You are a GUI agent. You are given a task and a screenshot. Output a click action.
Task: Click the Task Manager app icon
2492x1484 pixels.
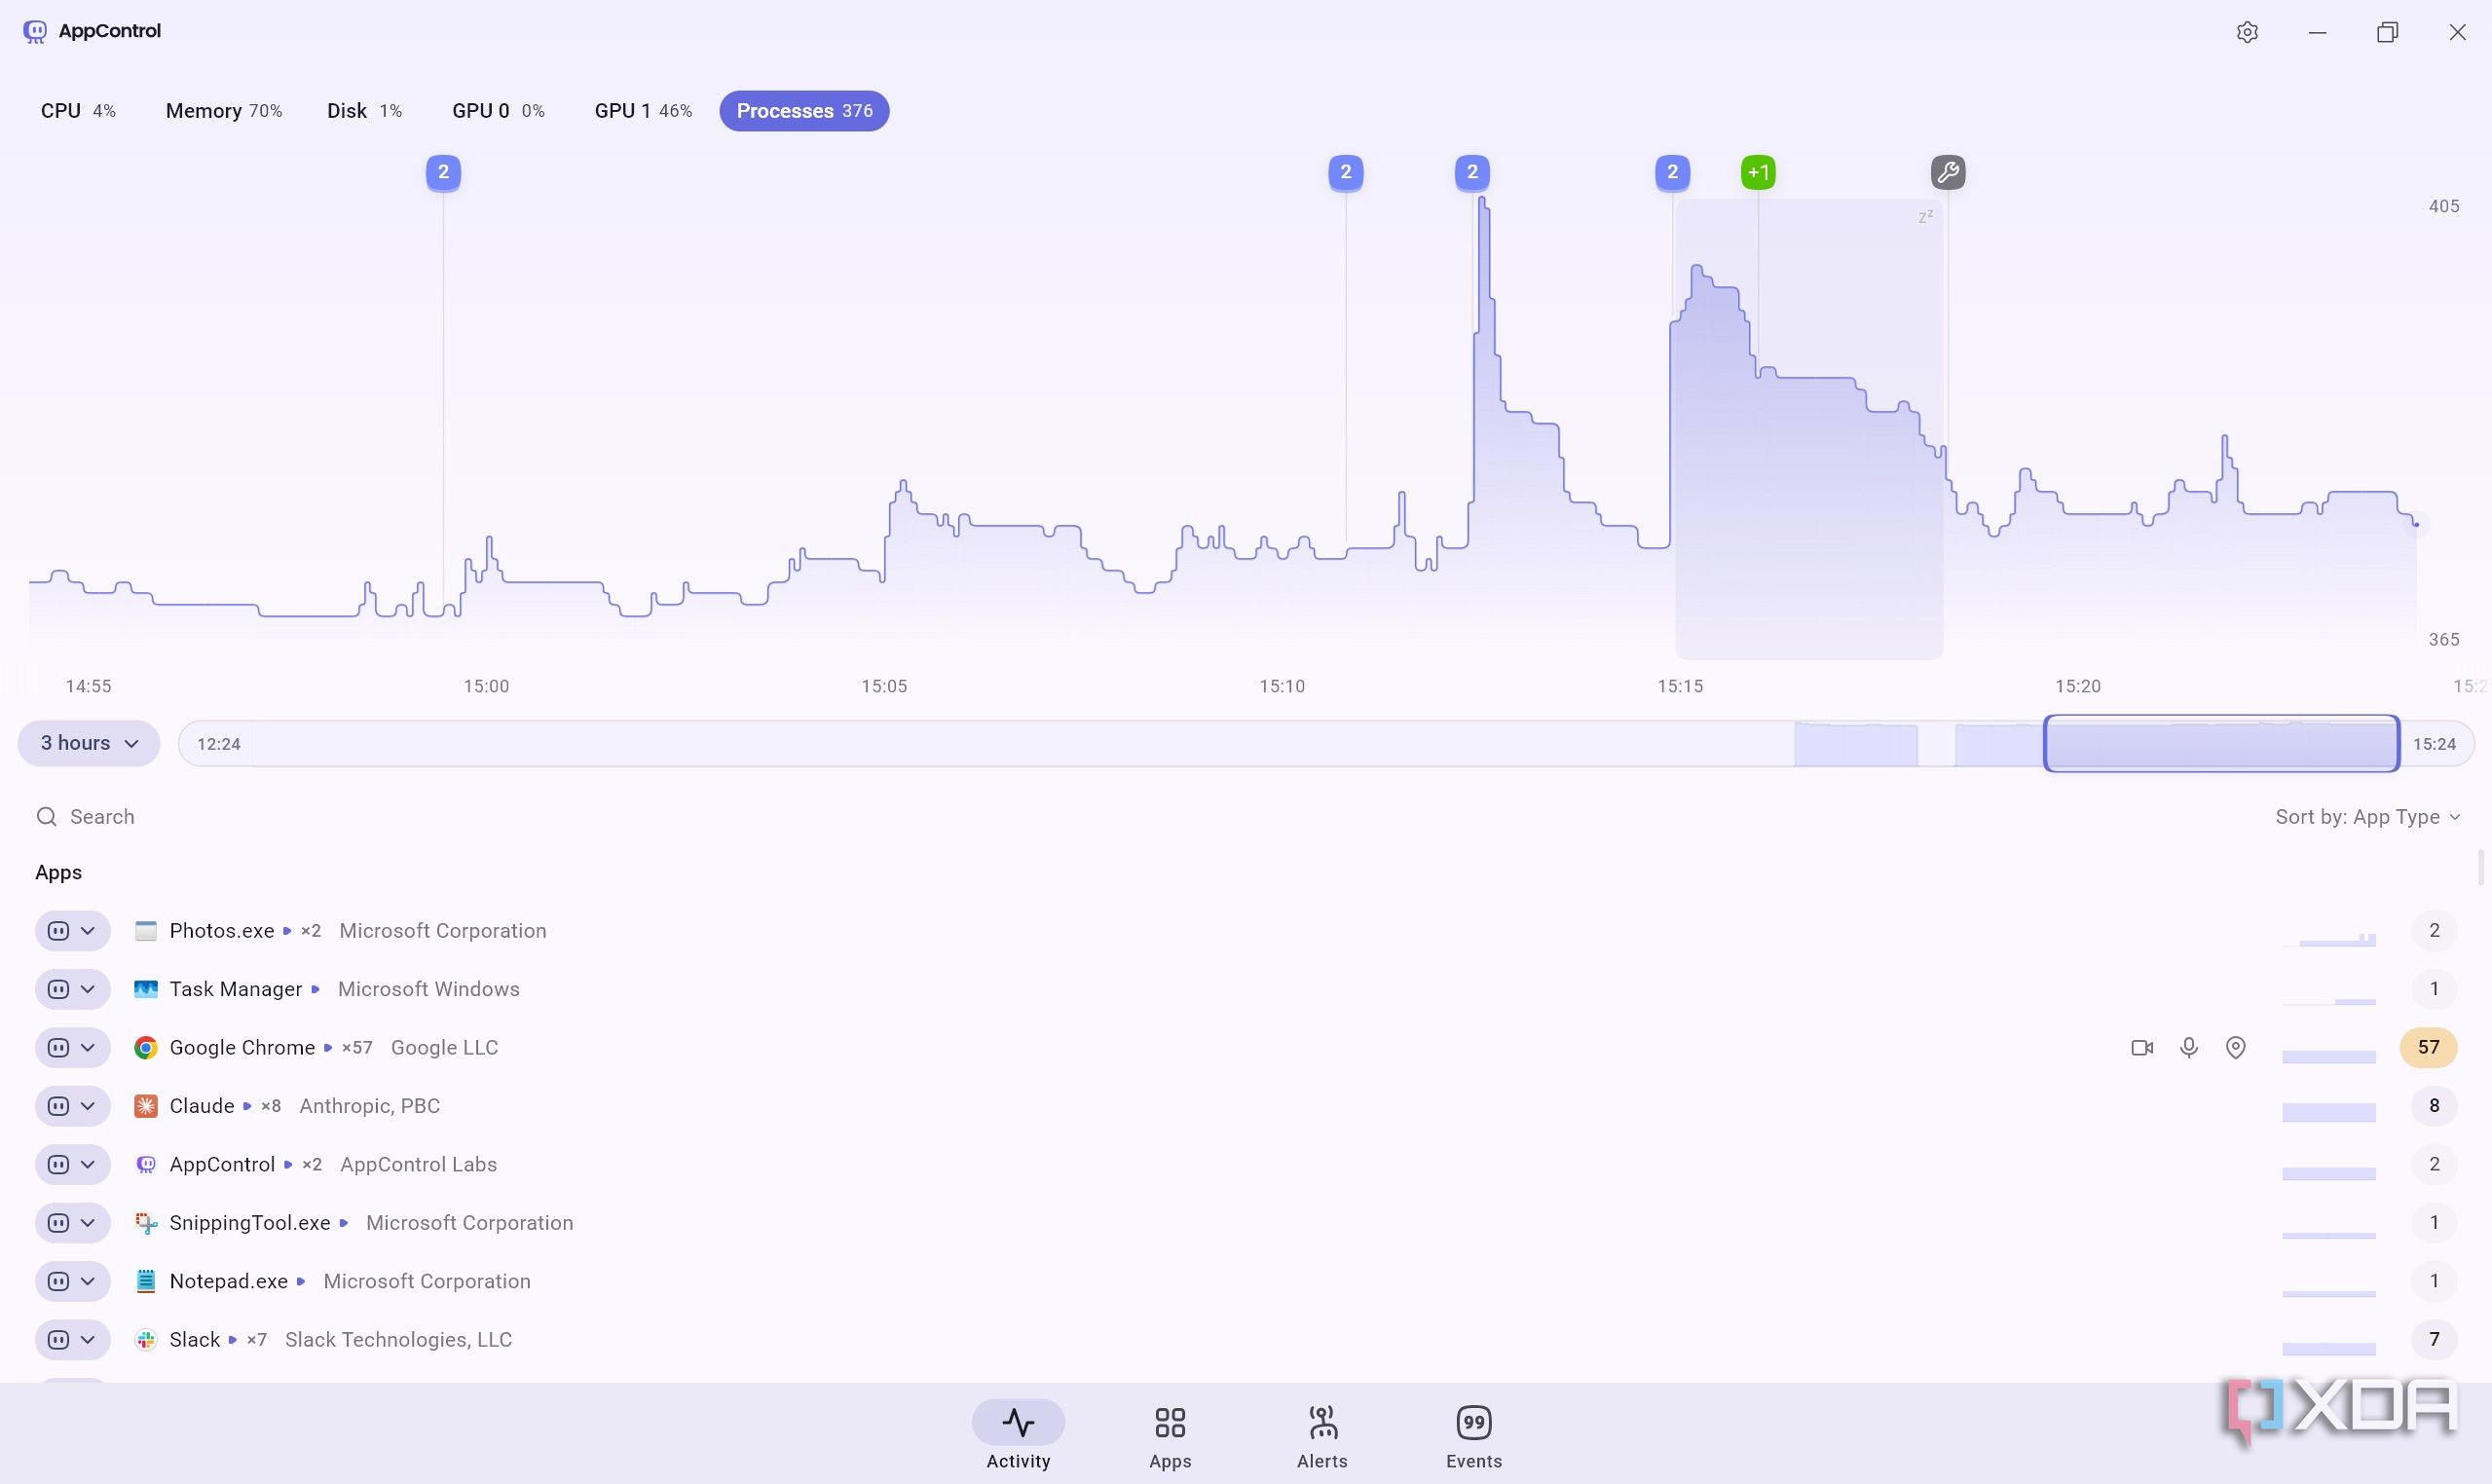pos(146,989)
